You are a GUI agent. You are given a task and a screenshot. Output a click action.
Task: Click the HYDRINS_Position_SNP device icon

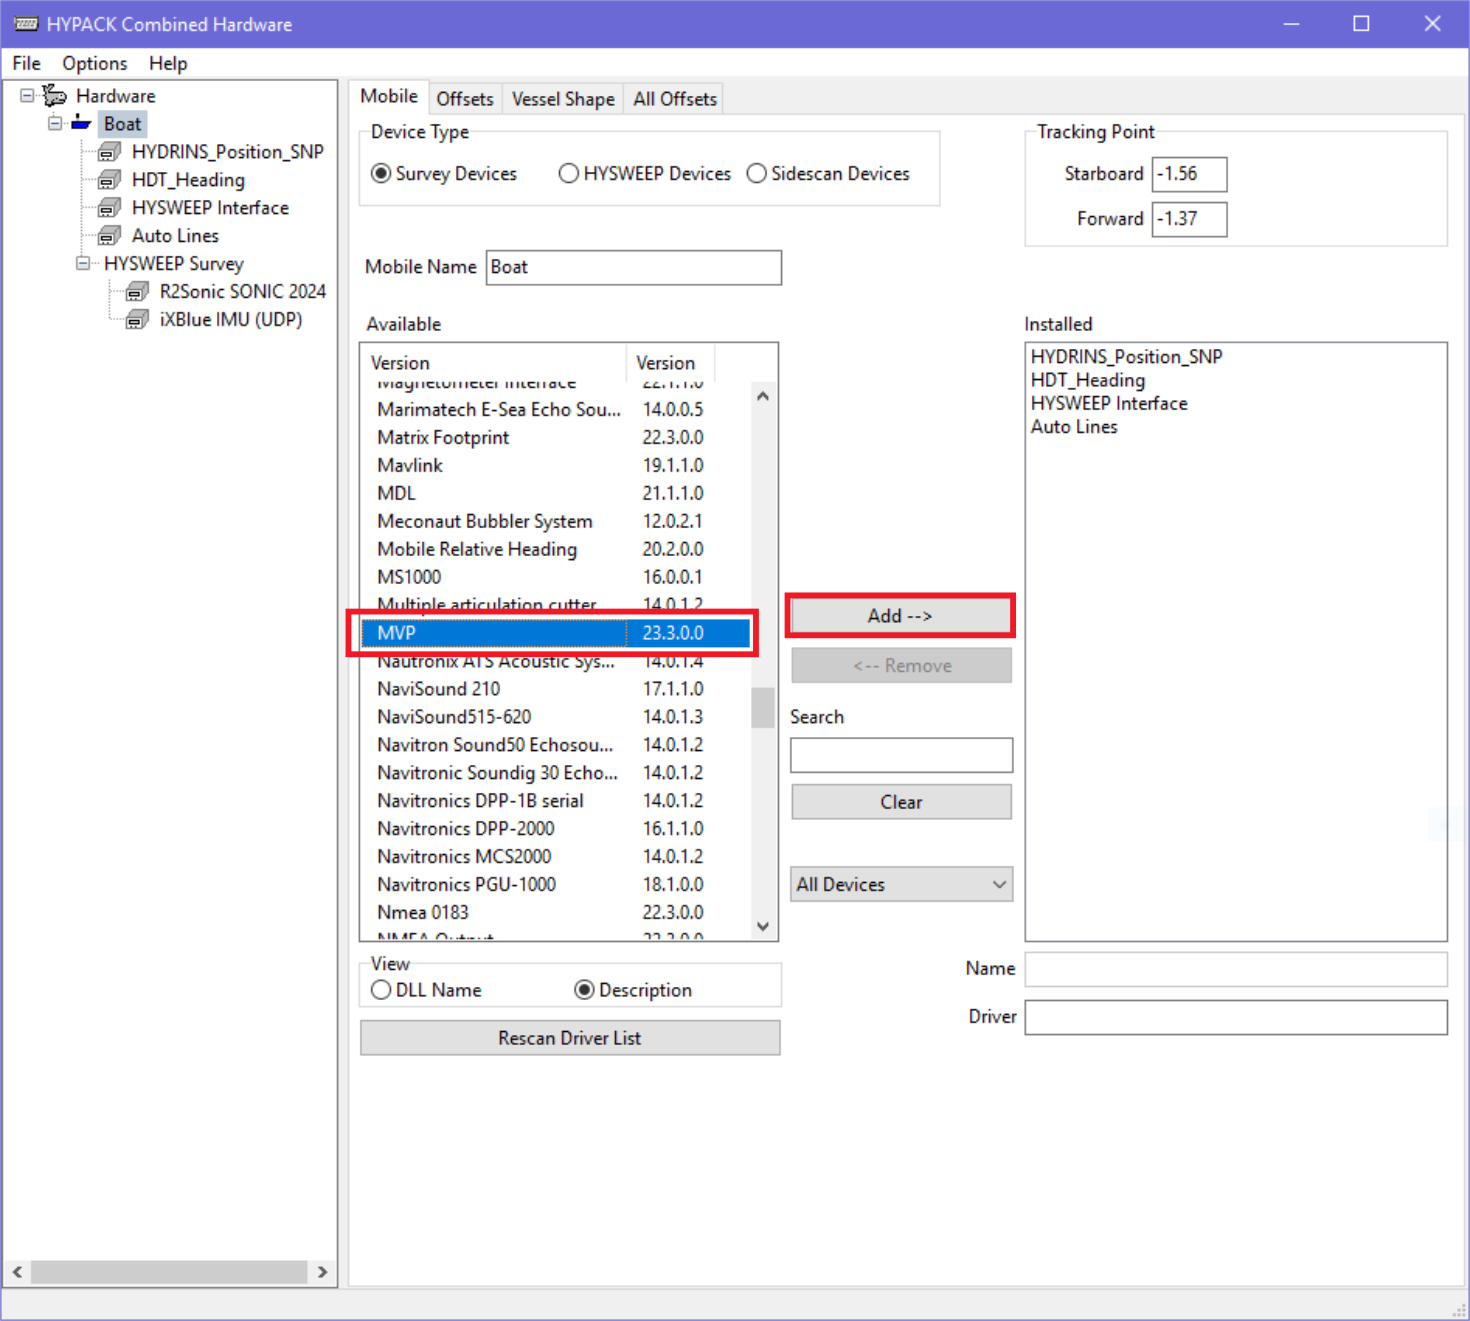109,152
